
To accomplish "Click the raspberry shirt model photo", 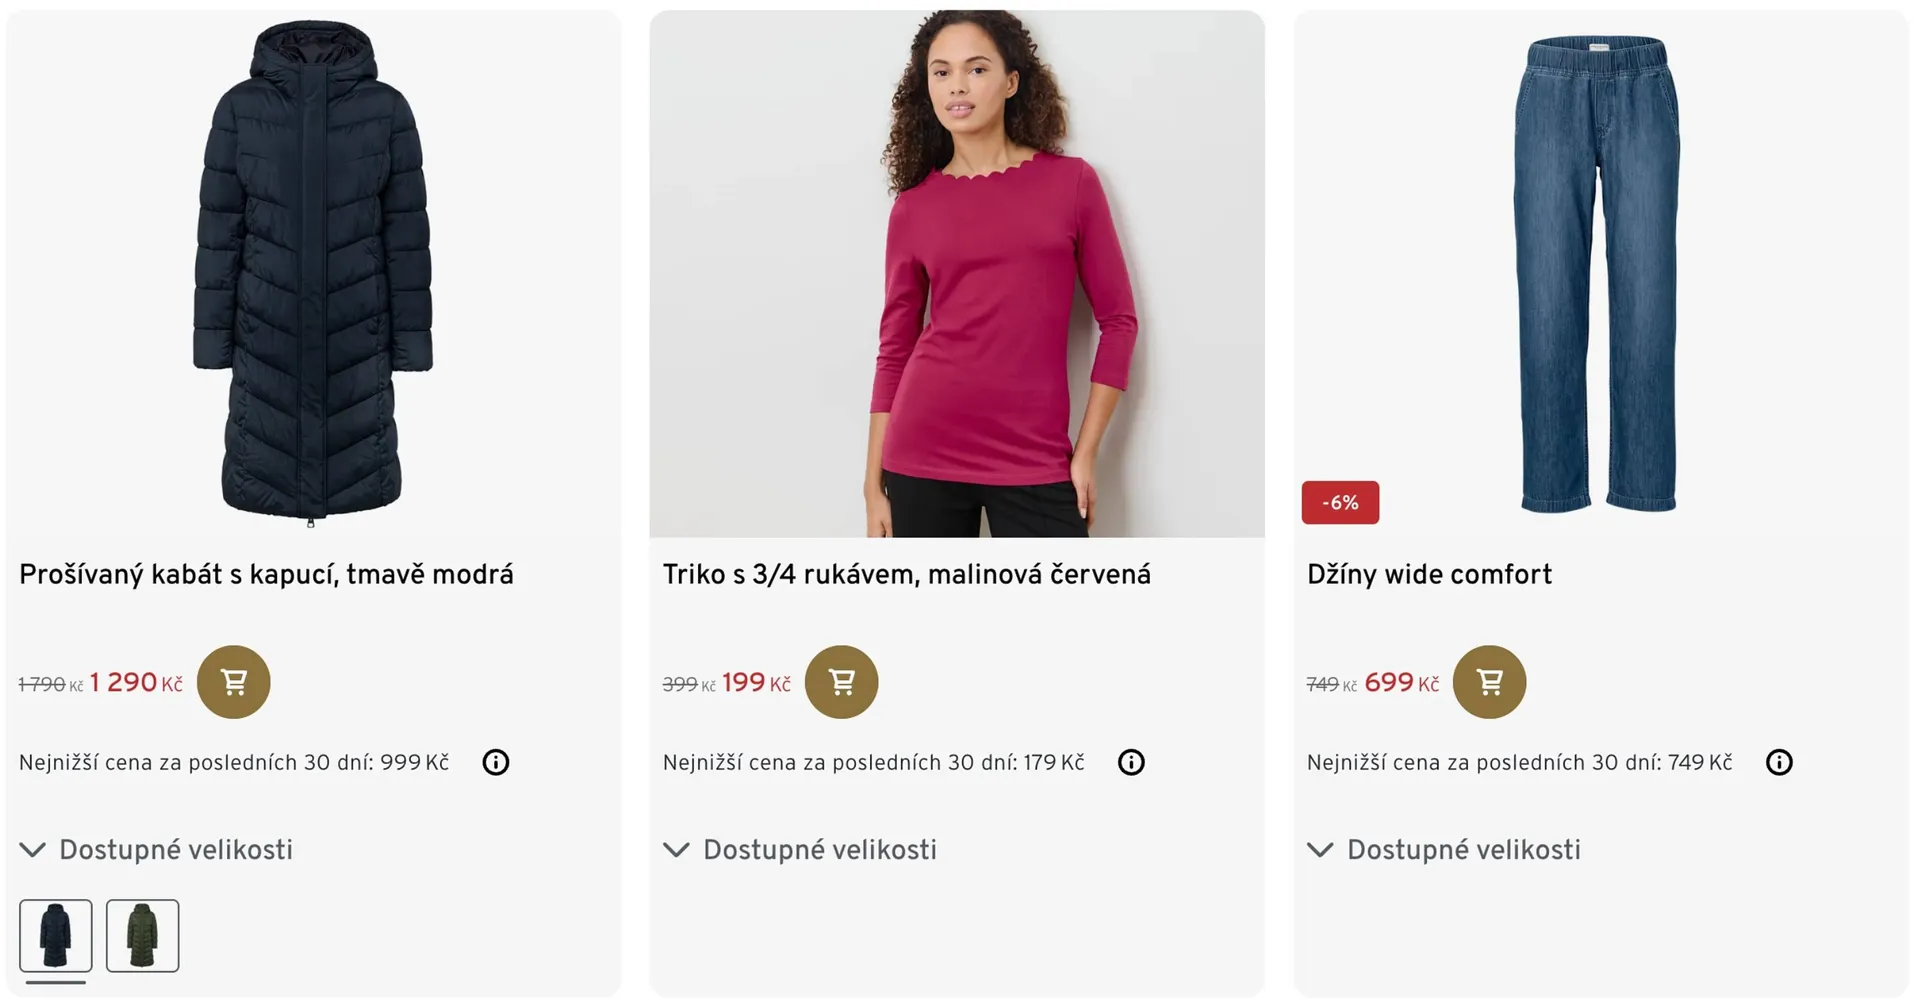I will click(x=957, y=272).
